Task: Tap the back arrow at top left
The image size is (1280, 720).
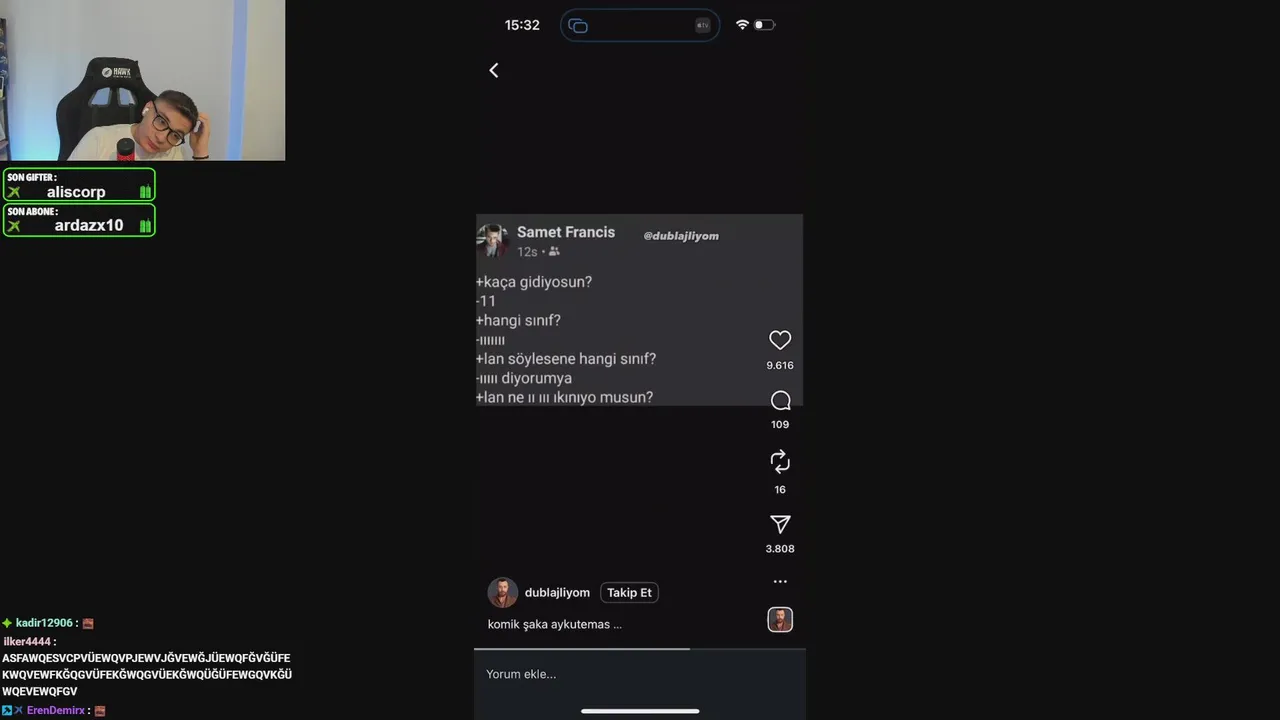Action: point(494,70)
